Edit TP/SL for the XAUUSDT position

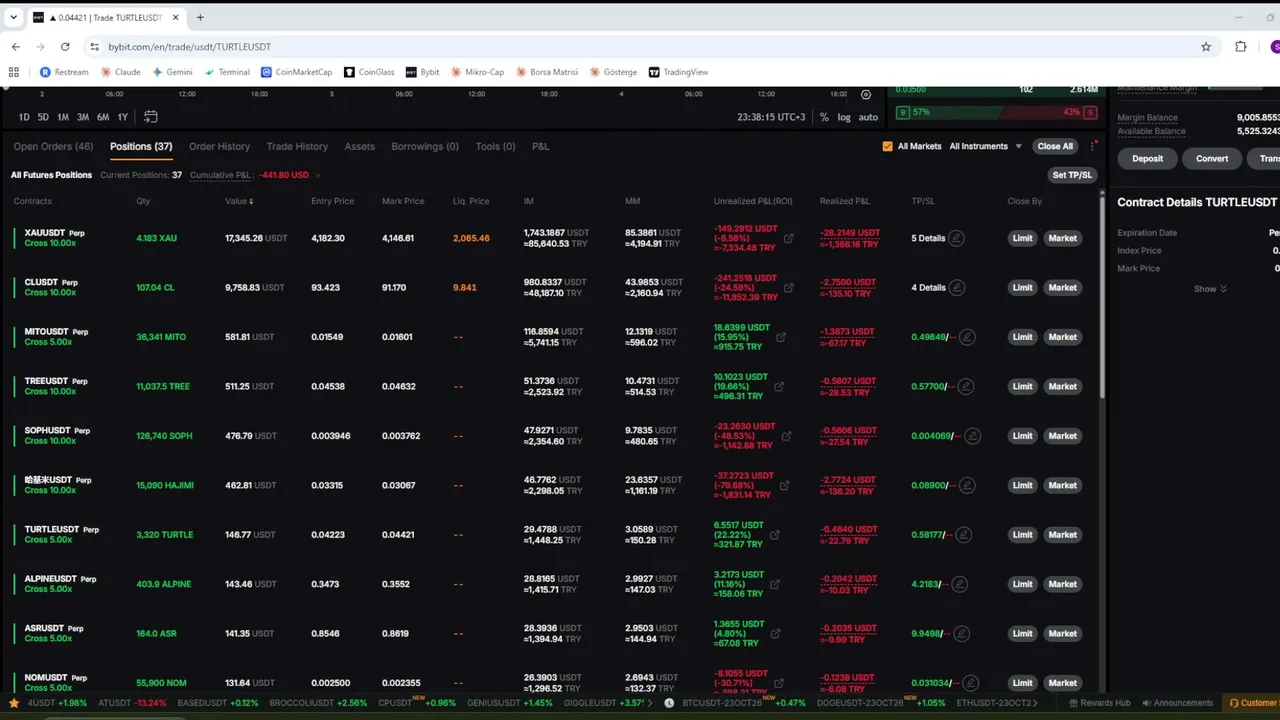(957, 238)
